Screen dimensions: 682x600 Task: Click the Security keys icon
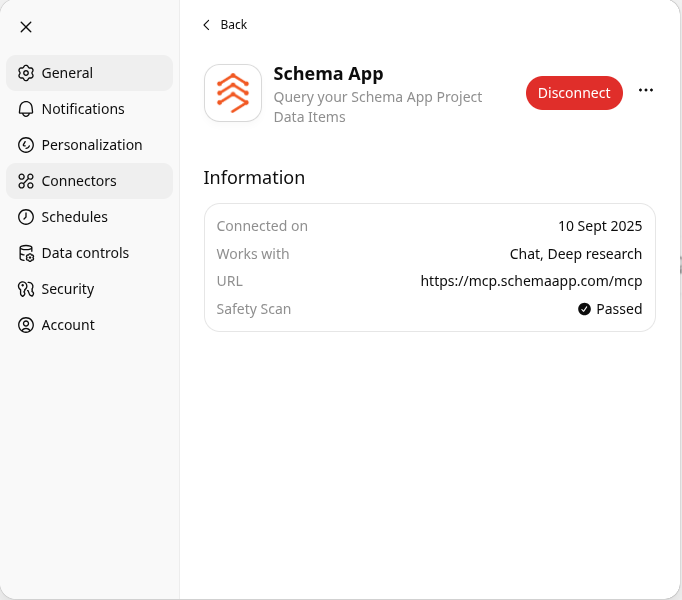[x=26, y=289]
